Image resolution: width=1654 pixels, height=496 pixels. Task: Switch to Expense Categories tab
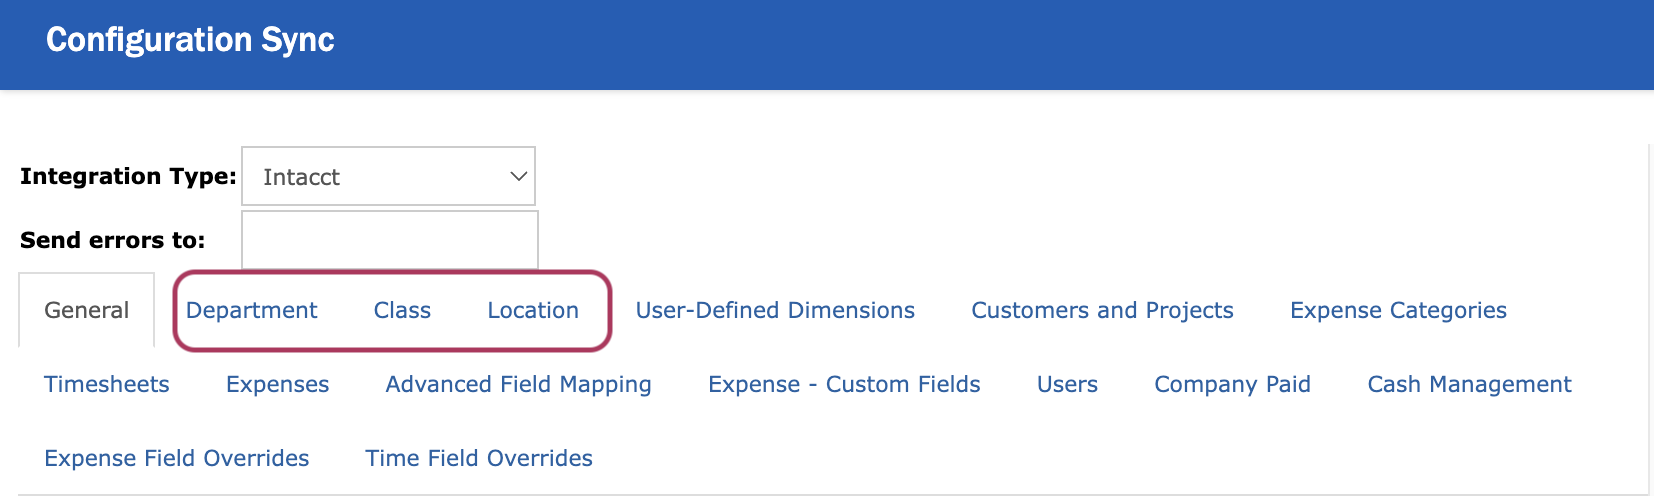point(1398,311)
